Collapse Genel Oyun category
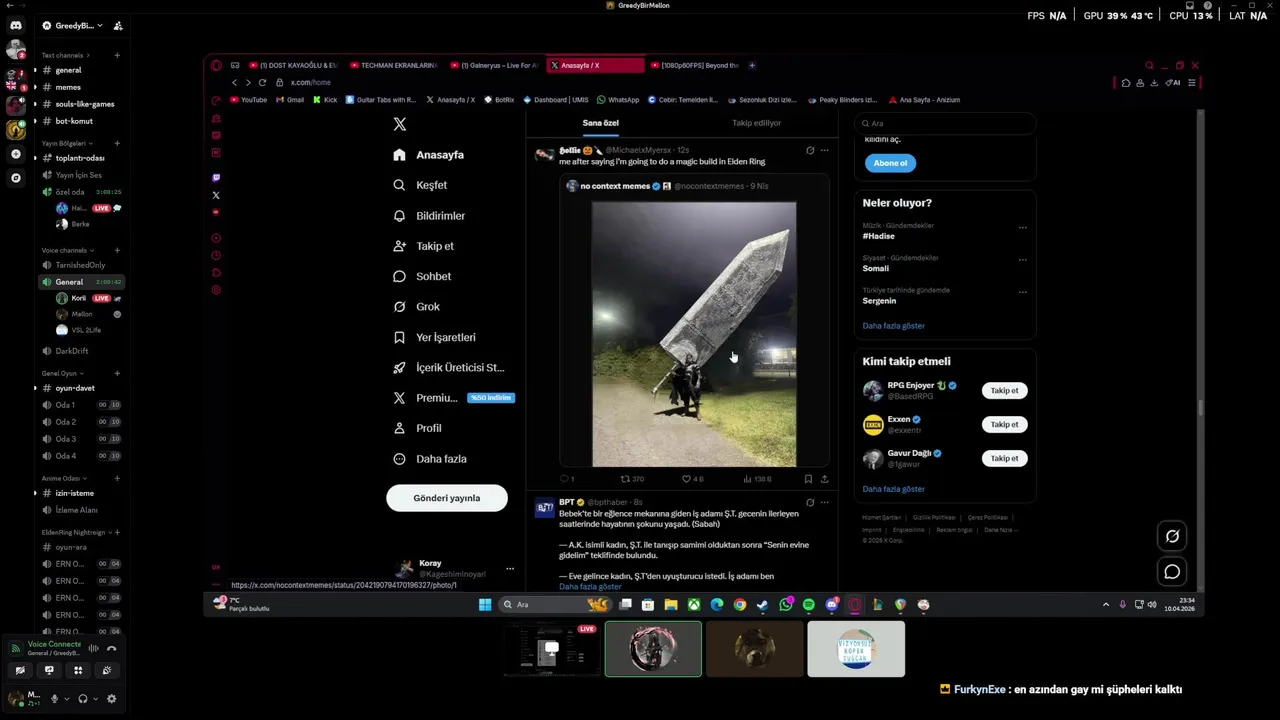The height and width of the screenshot is (720, 1280). [x=62, y=373]
